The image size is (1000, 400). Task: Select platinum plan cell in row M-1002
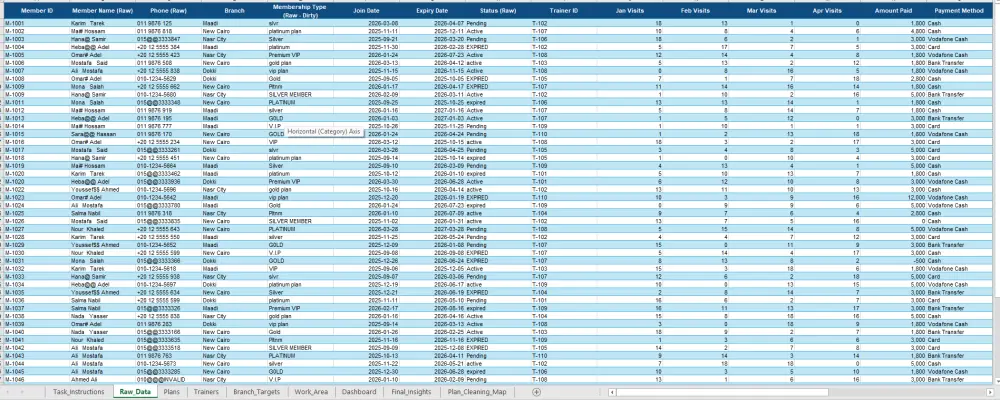click(x=300, y=31)
